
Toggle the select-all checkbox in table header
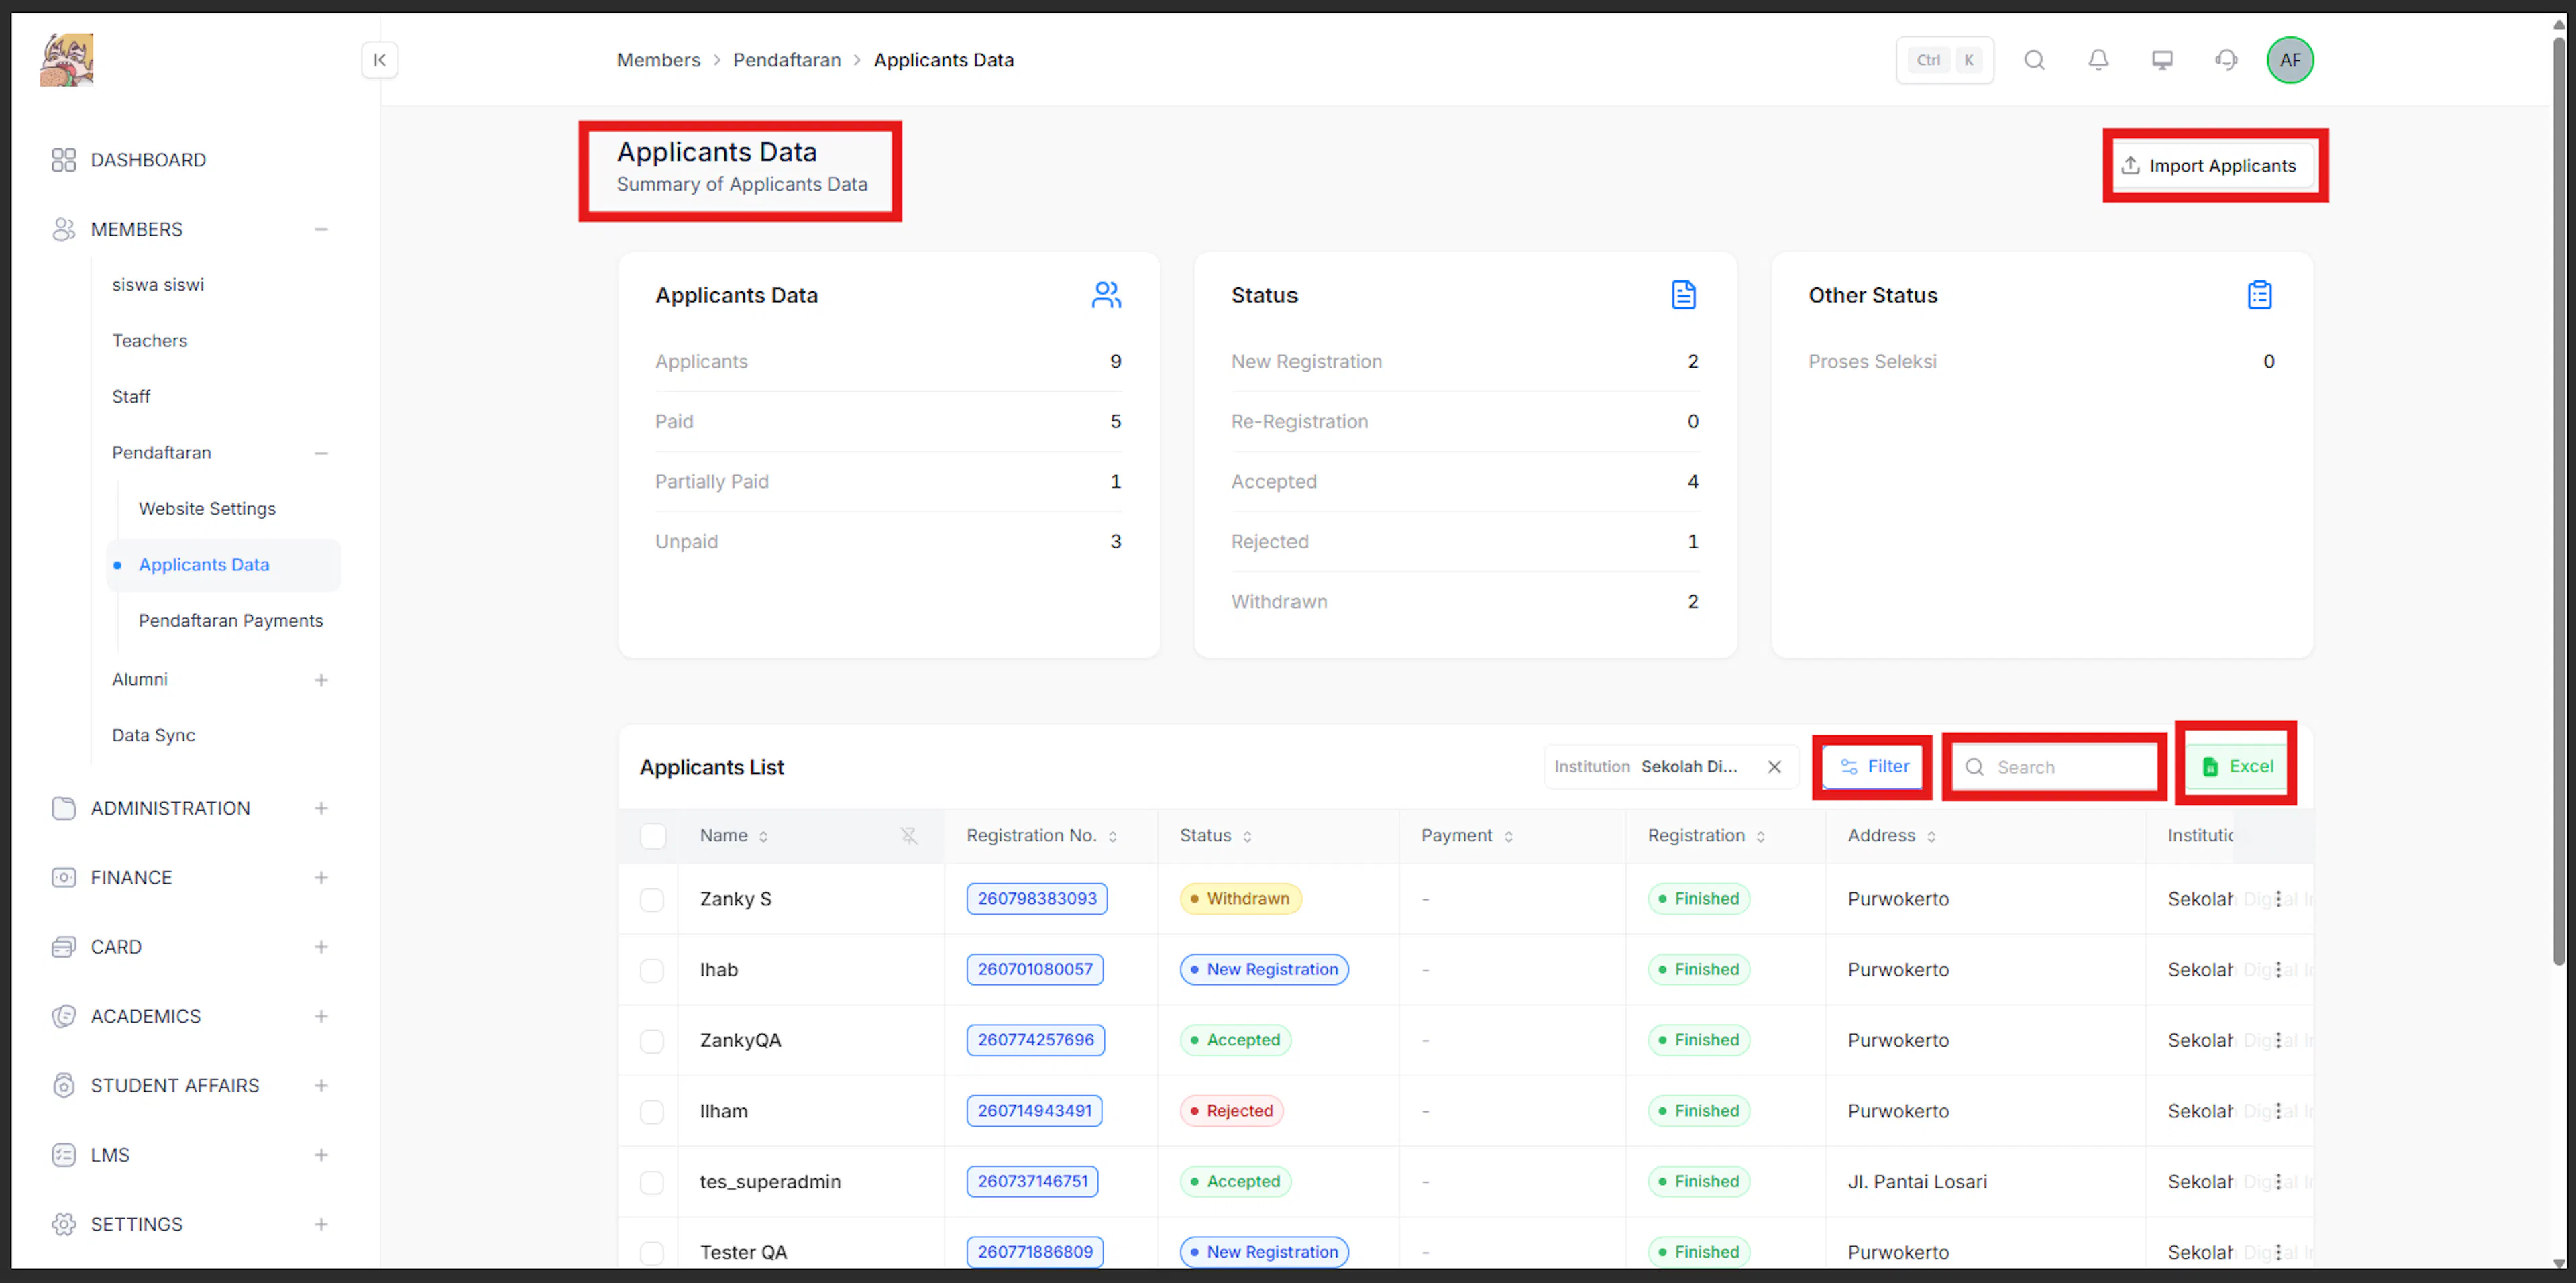click(x=653, y=835)
